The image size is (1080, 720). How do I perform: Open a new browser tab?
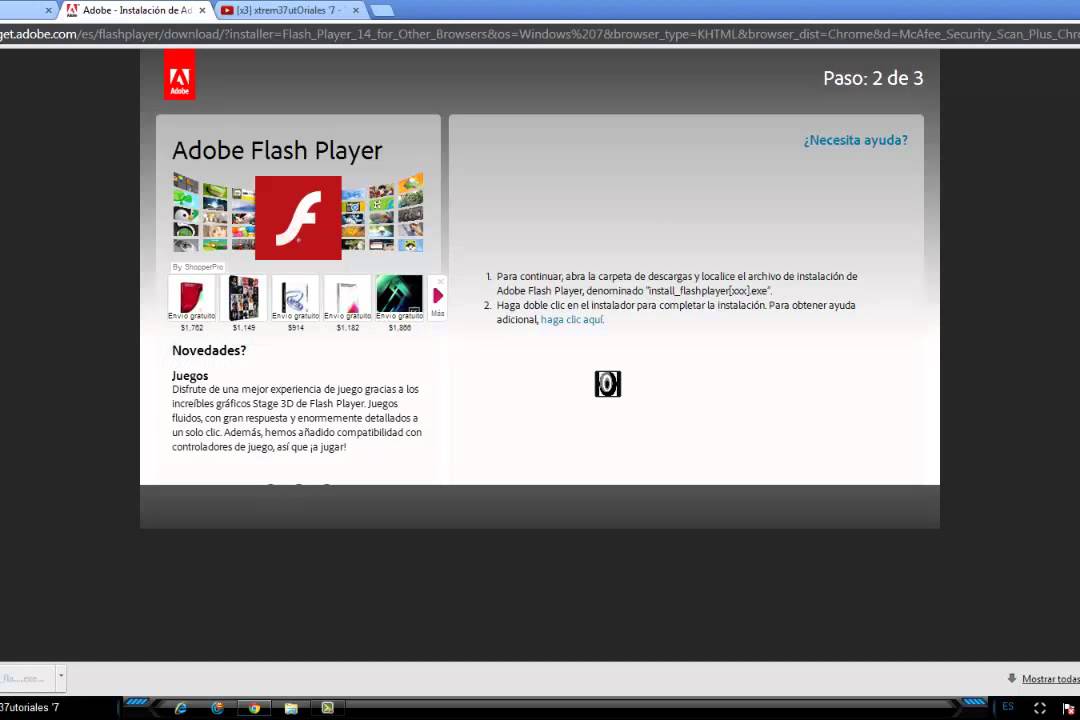(381, 10)
